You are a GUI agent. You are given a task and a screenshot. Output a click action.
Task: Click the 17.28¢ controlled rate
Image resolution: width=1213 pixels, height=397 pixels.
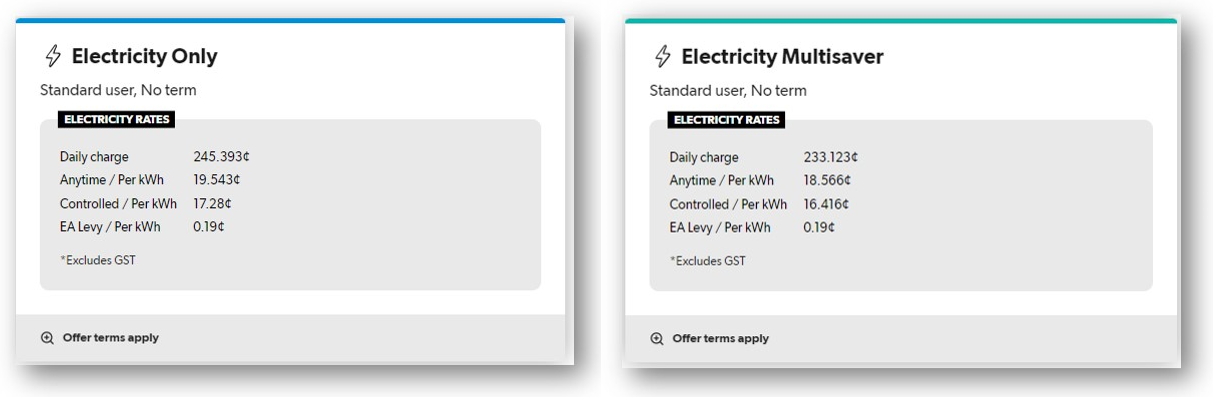tap(212, 203)
